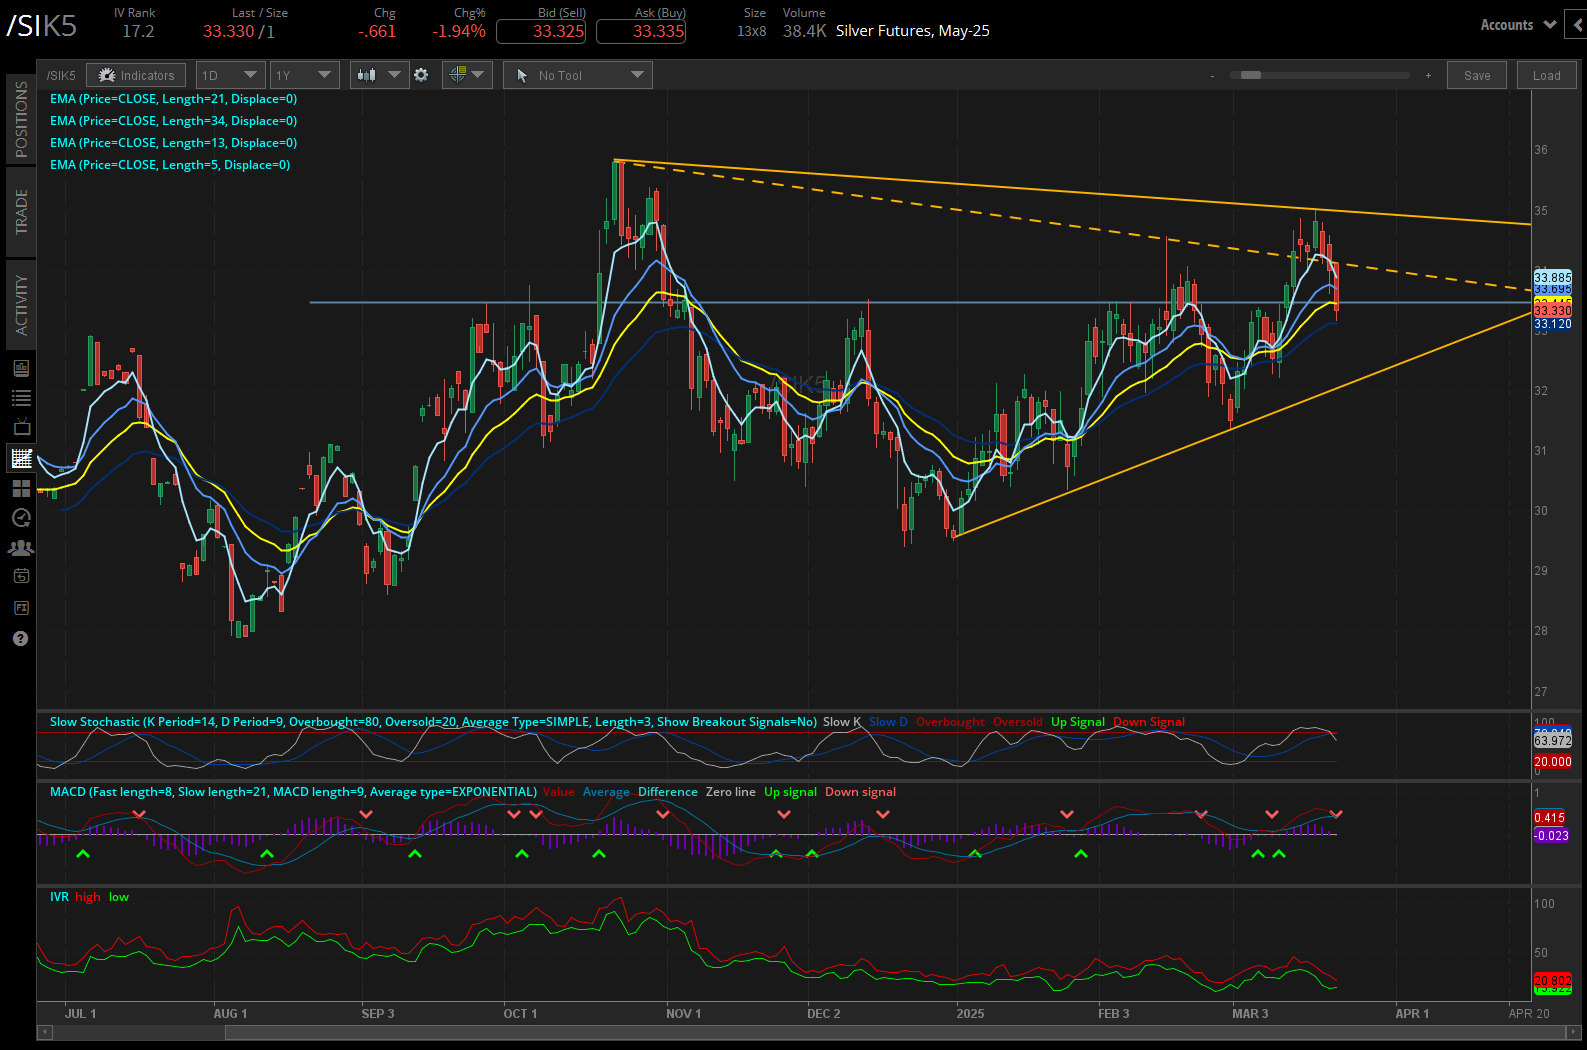Open the ACTIVITY side tab

click(x=21, y=305)
